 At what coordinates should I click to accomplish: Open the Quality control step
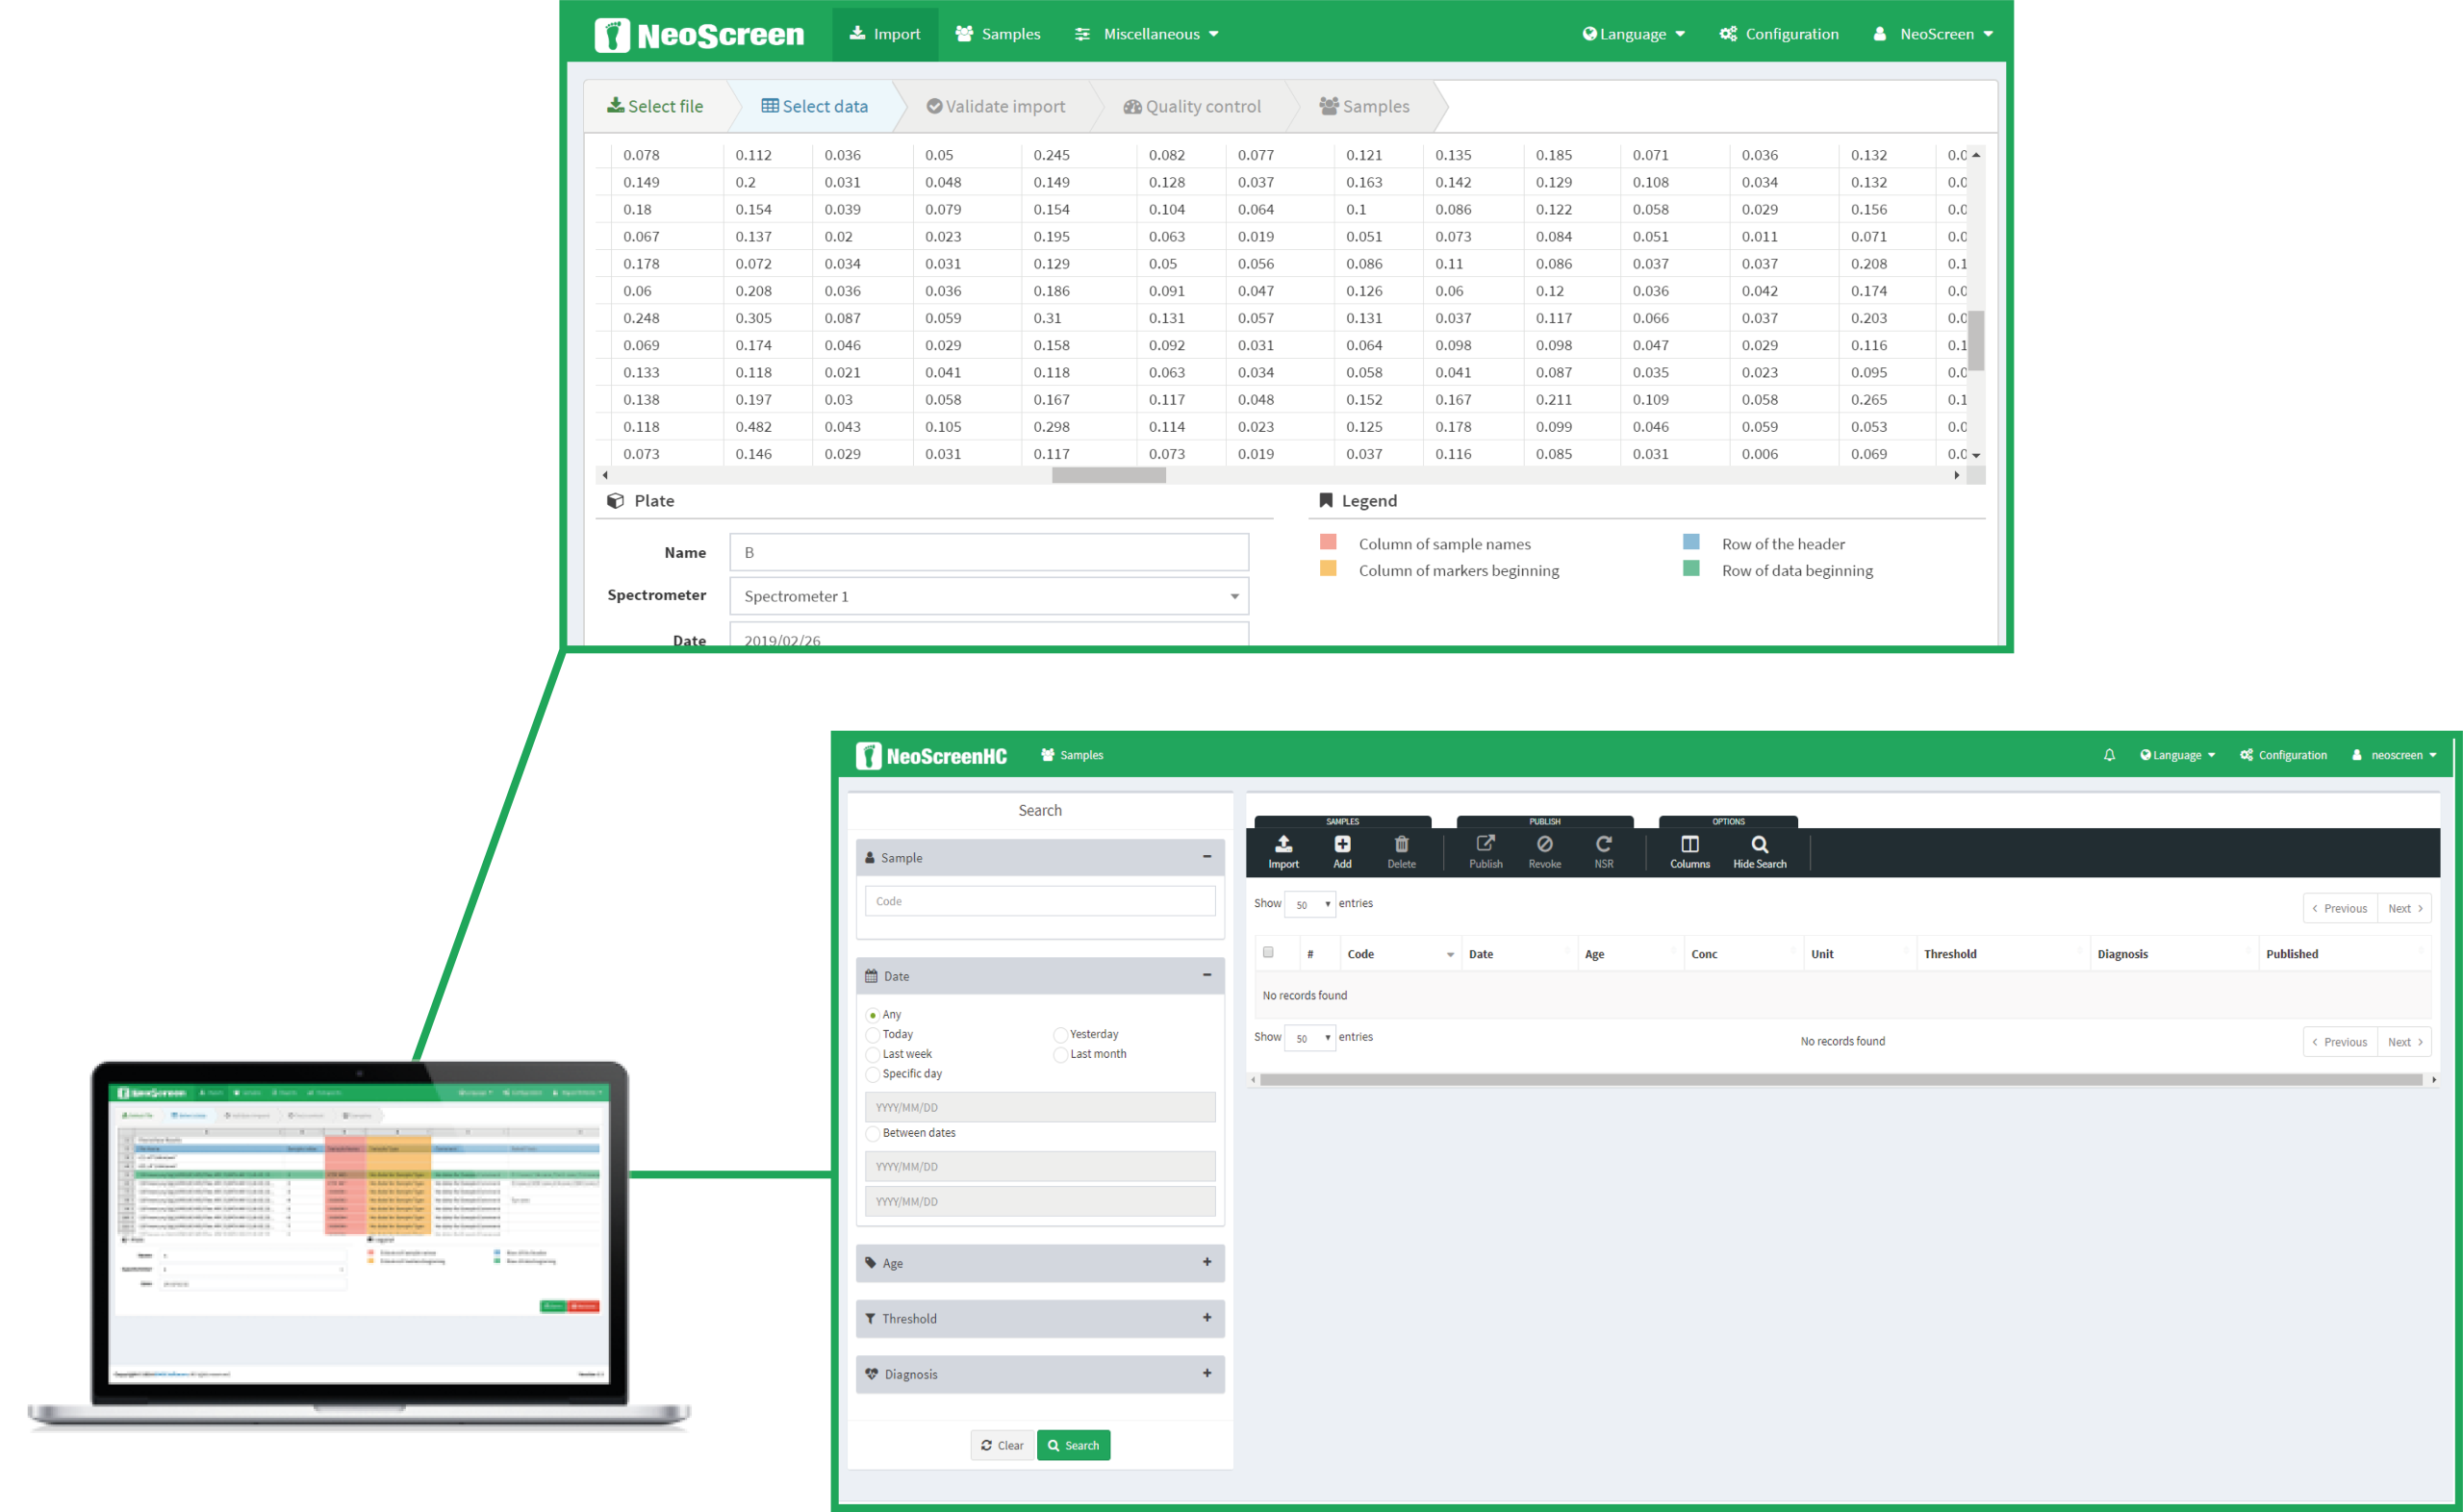pos(1192,106)
